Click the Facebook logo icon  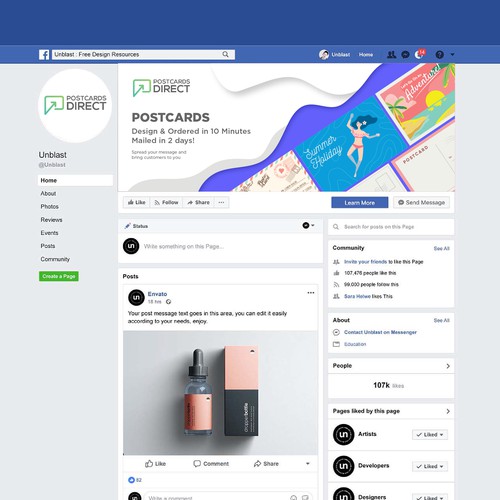pyautogui.click(x=44, y=55)
